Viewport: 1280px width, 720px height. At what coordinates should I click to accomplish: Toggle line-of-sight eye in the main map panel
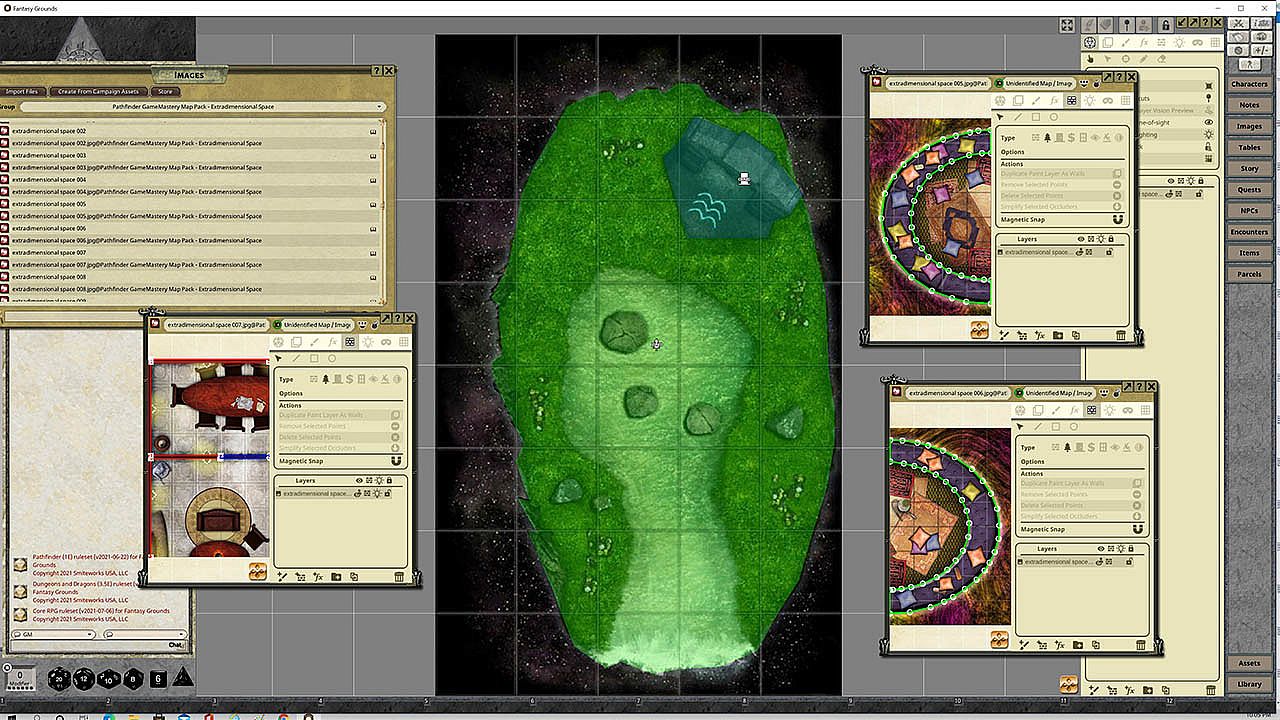click(1209, 122)
